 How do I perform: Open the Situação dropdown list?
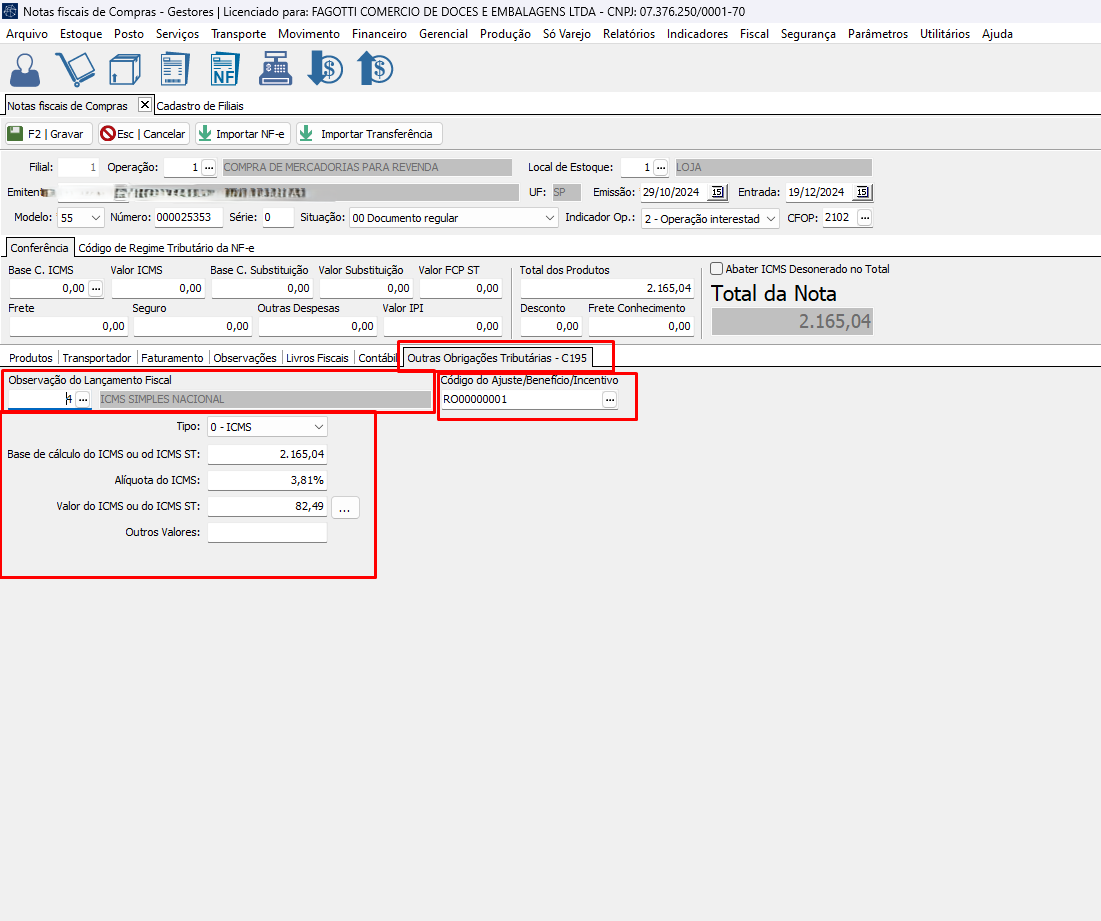pos(550,218)
